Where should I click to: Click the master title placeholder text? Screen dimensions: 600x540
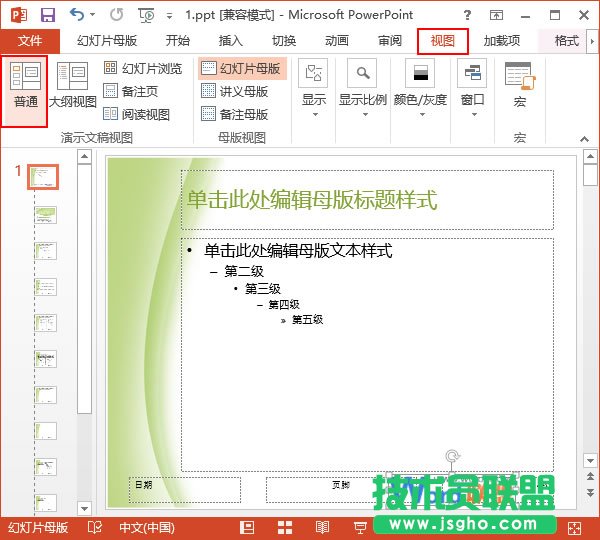[x=311, y=200]
